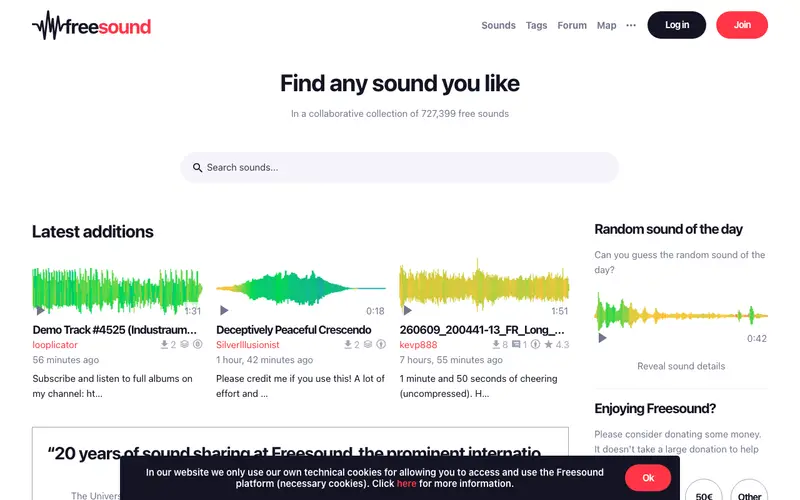This screenshot has width=800, height=500.
Task: Open the Sounds menu item
Action: point(498,25)
